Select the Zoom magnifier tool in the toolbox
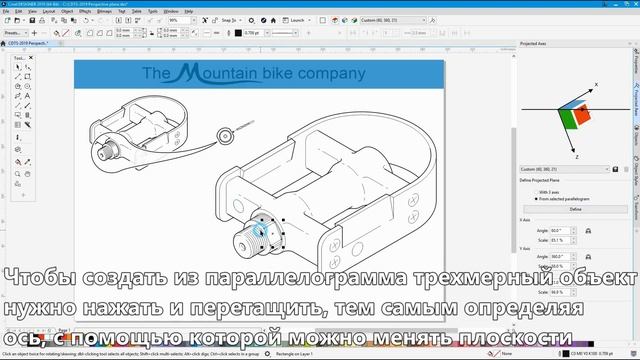Image resolution: width=640 pixels, height=360 pixels. point(18,174)
